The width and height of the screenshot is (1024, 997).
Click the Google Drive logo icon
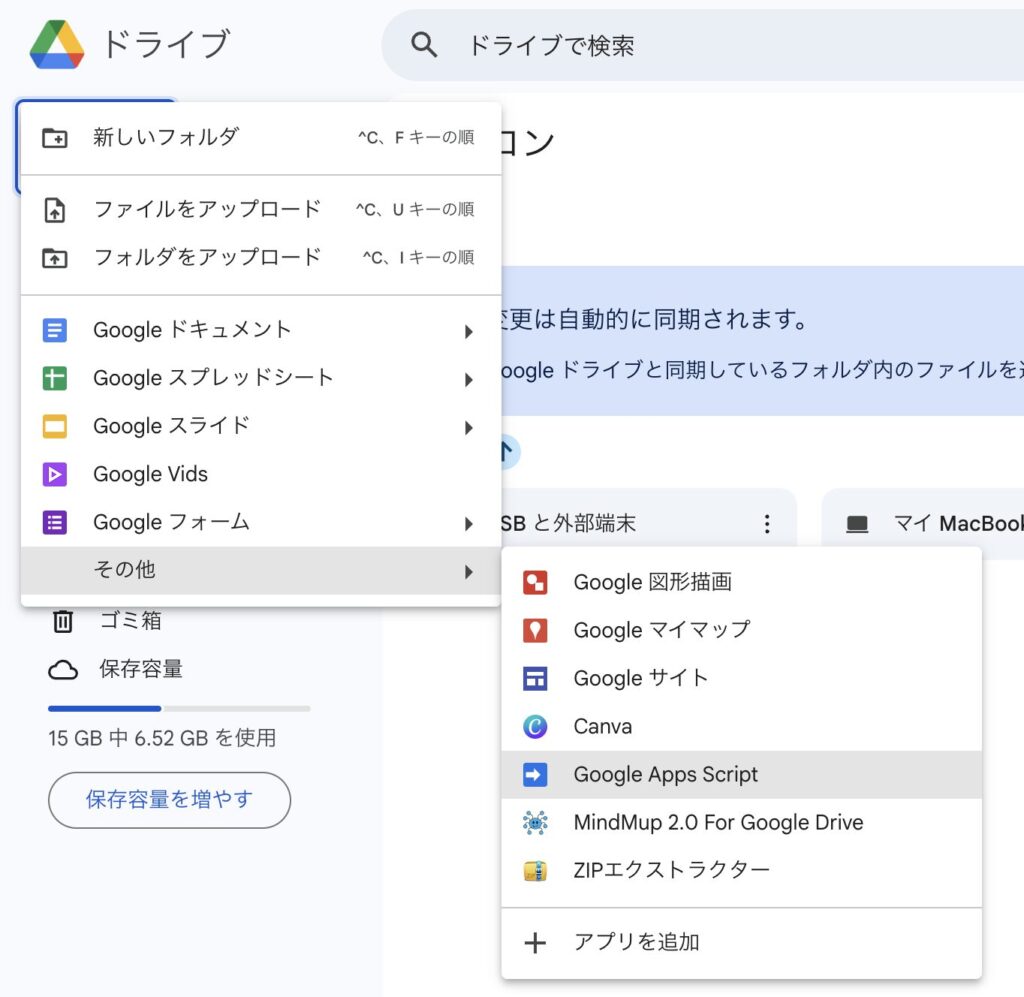(x=57, y=45)
